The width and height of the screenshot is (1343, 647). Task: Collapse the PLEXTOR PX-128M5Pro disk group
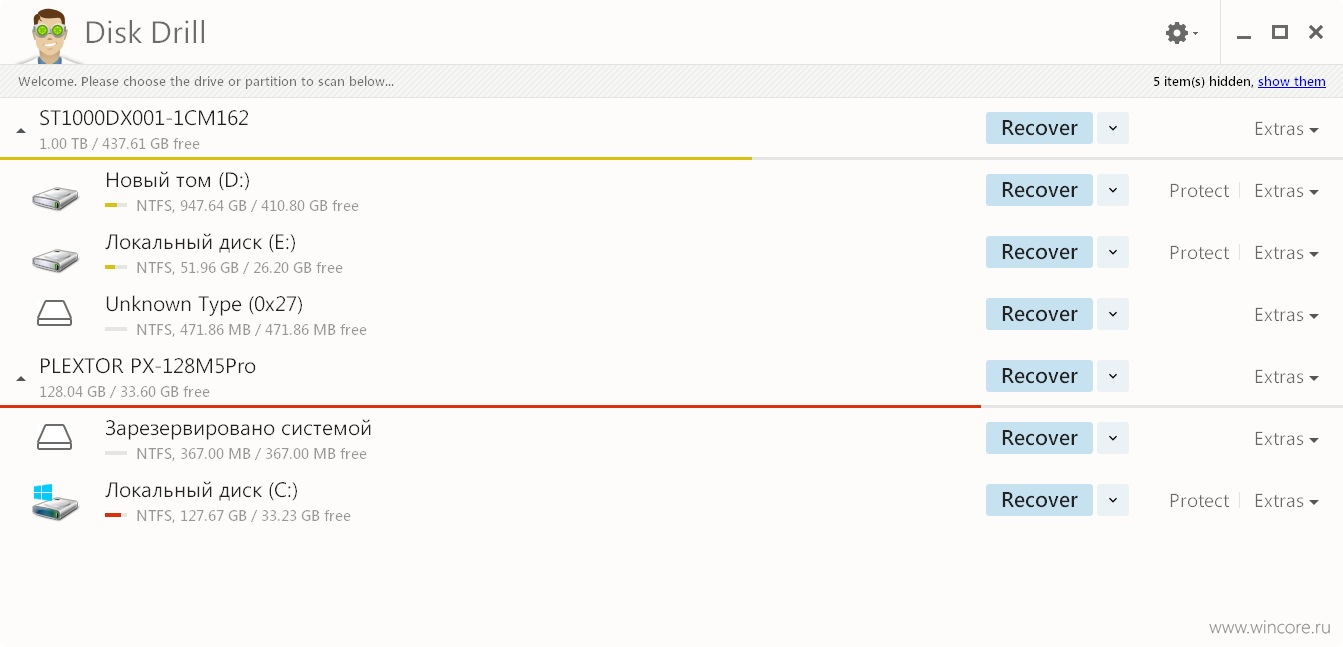tap(21, 379)
